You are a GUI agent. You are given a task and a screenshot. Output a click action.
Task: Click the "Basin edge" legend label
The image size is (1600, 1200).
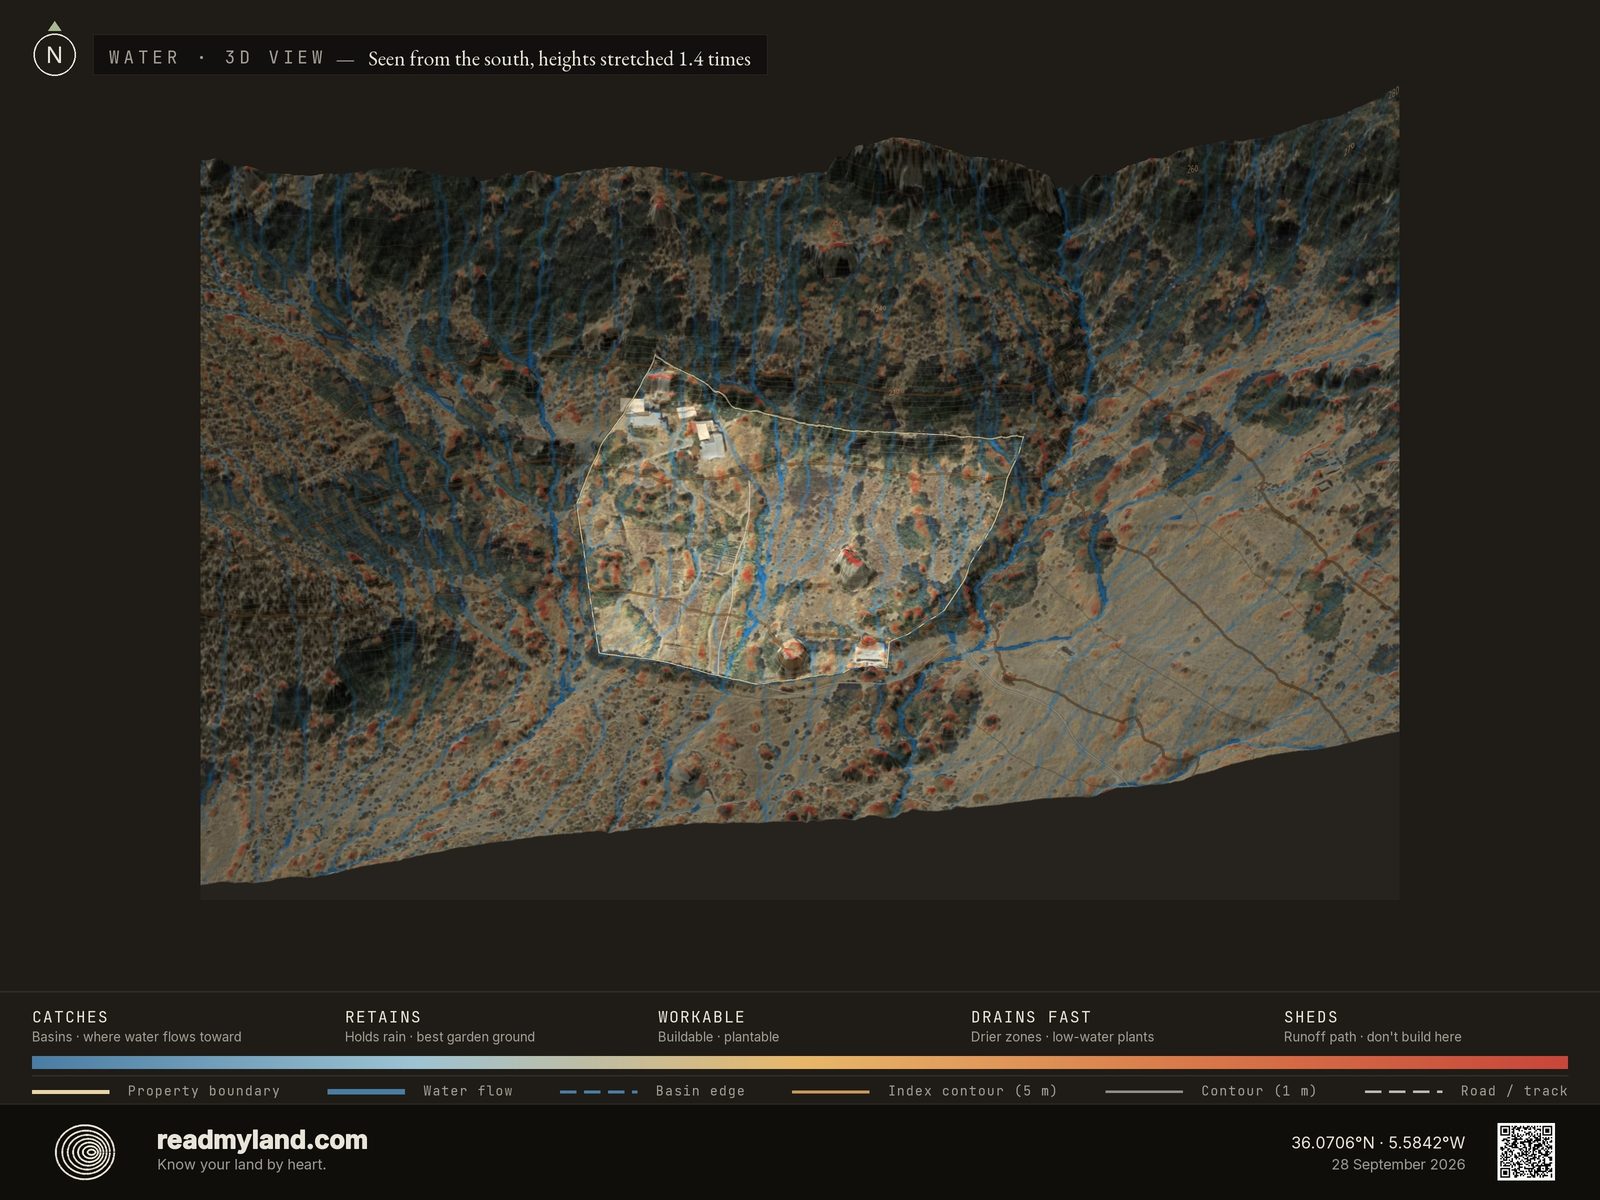click(x=700, y=1091)
